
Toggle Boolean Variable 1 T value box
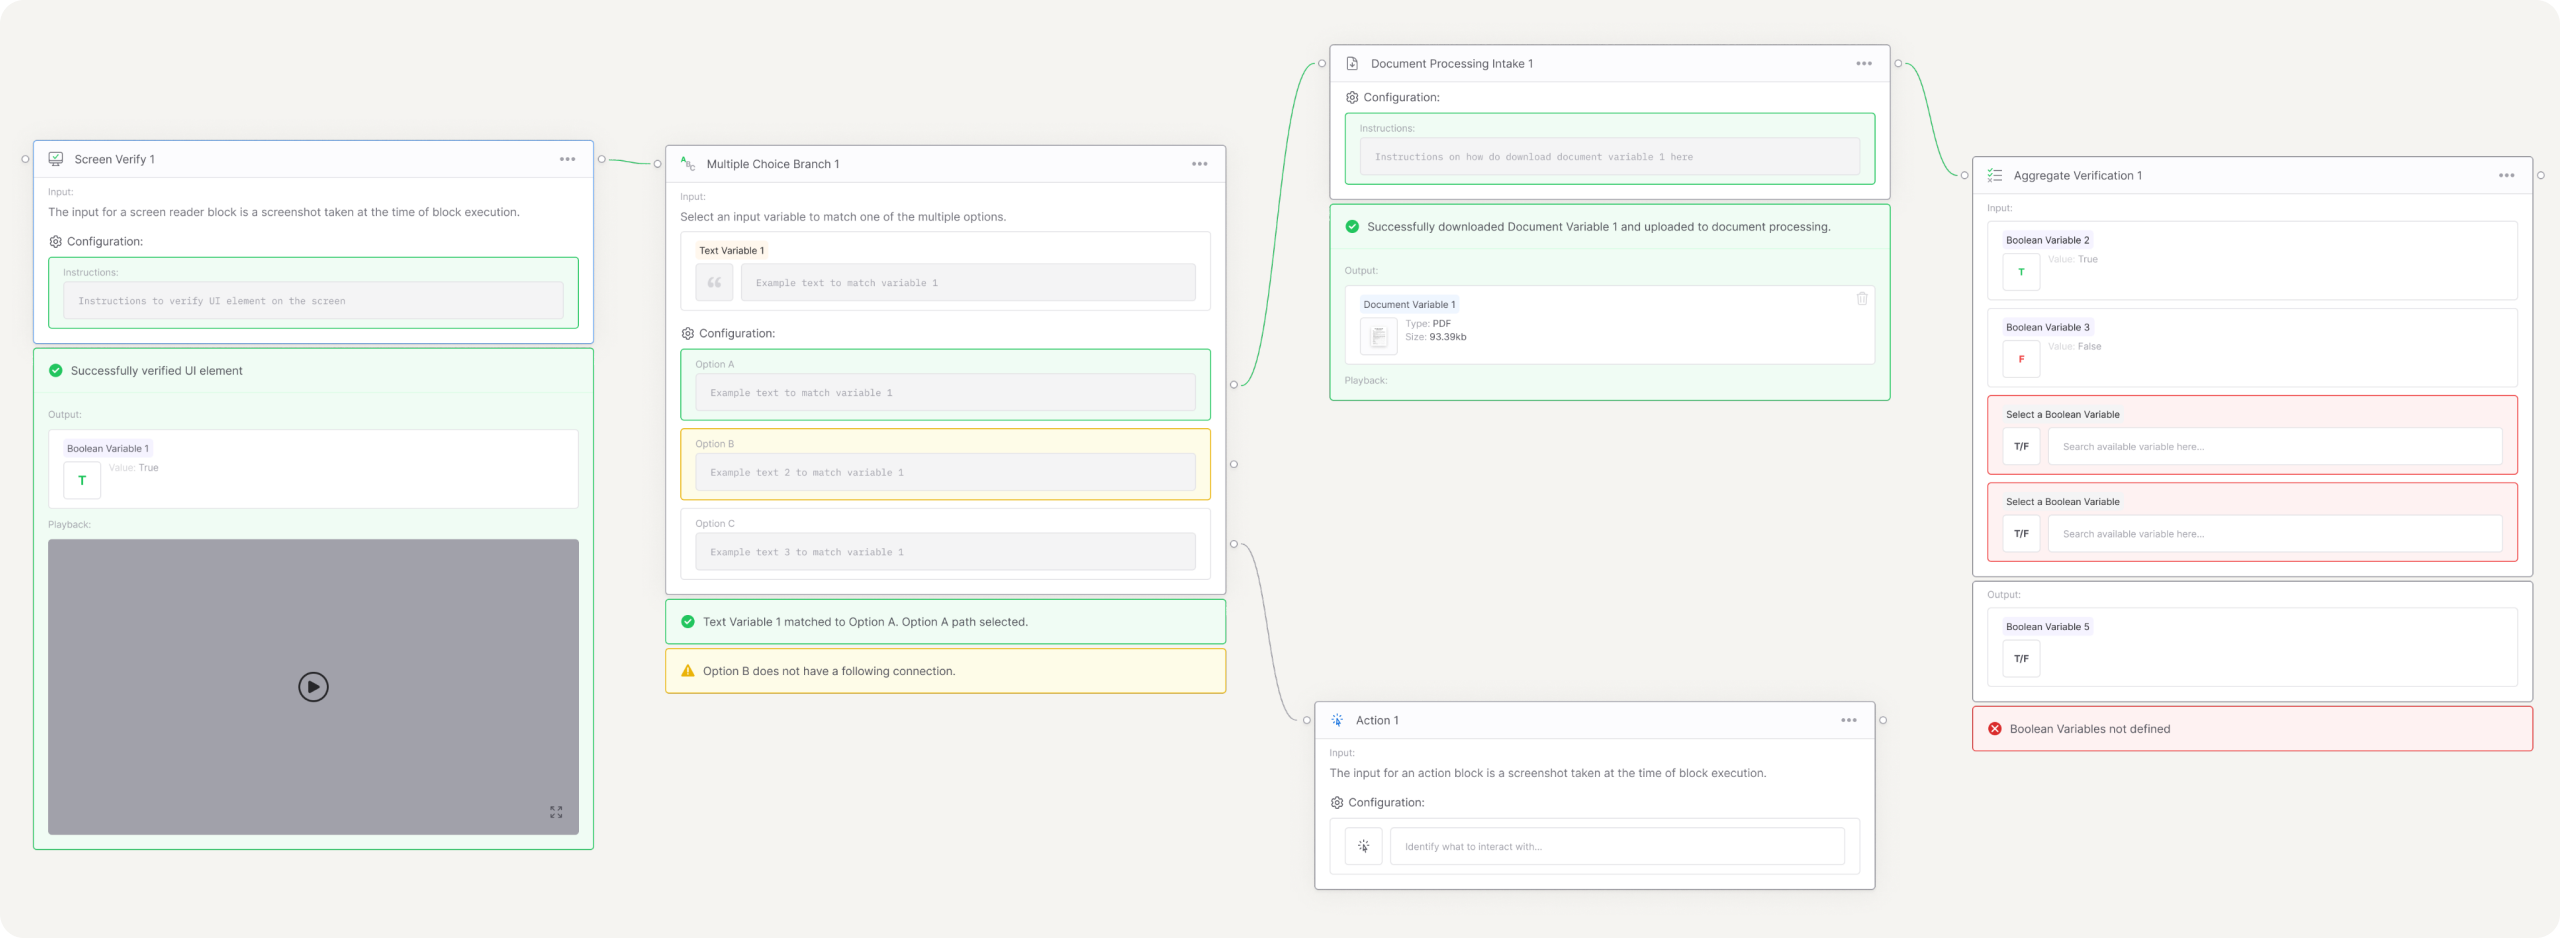(x=82, y=480)
